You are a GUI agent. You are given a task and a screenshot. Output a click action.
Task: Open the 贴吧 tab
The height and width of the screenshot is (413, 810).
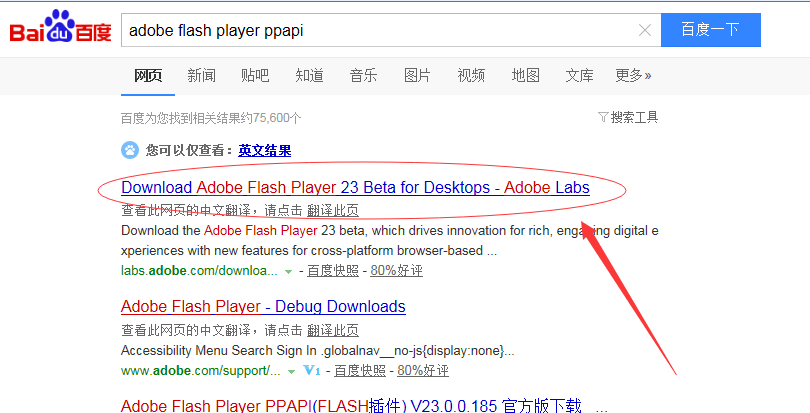coord(255,75)
